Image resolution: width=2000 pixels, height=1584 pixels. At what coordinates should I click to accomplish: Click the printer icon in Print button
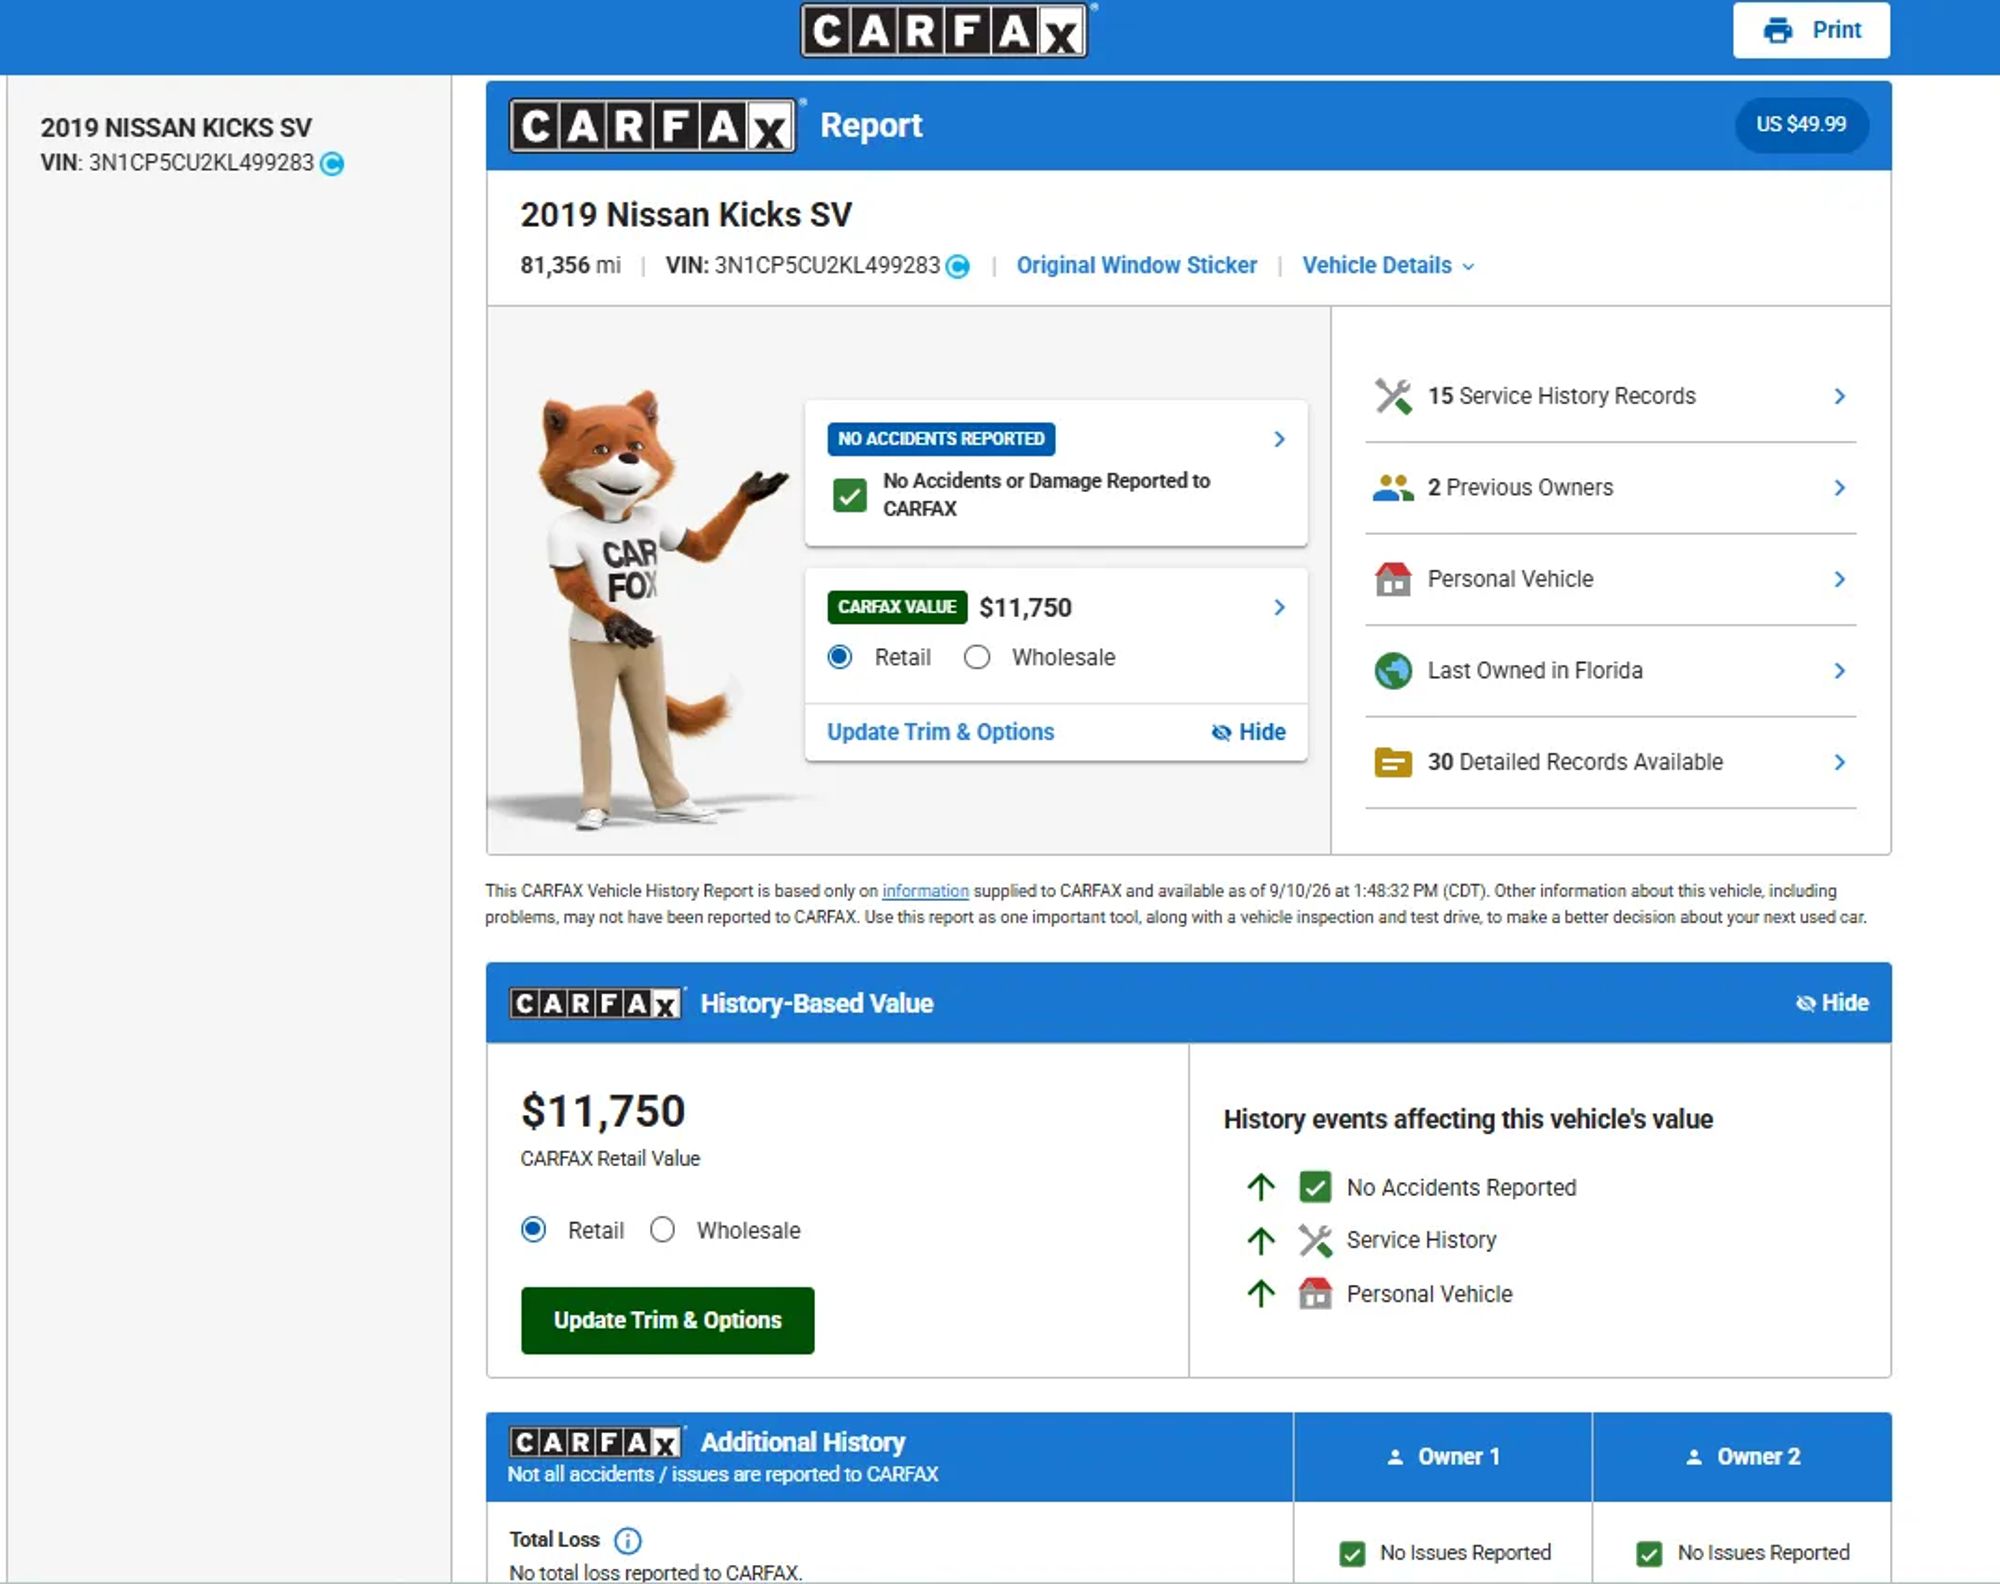1778,30
